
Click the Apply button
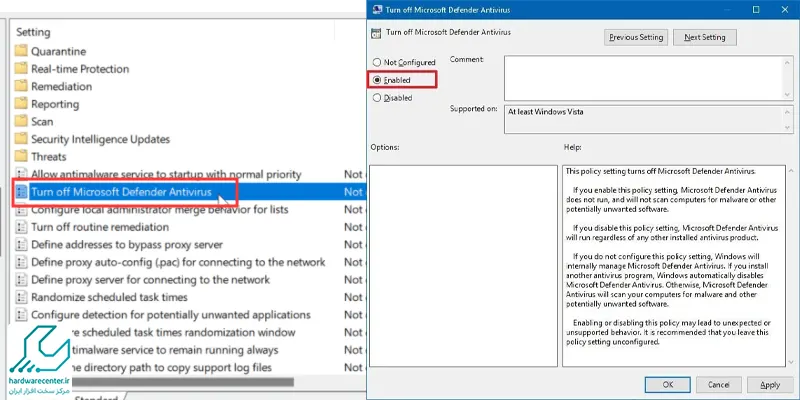[770, 385]
